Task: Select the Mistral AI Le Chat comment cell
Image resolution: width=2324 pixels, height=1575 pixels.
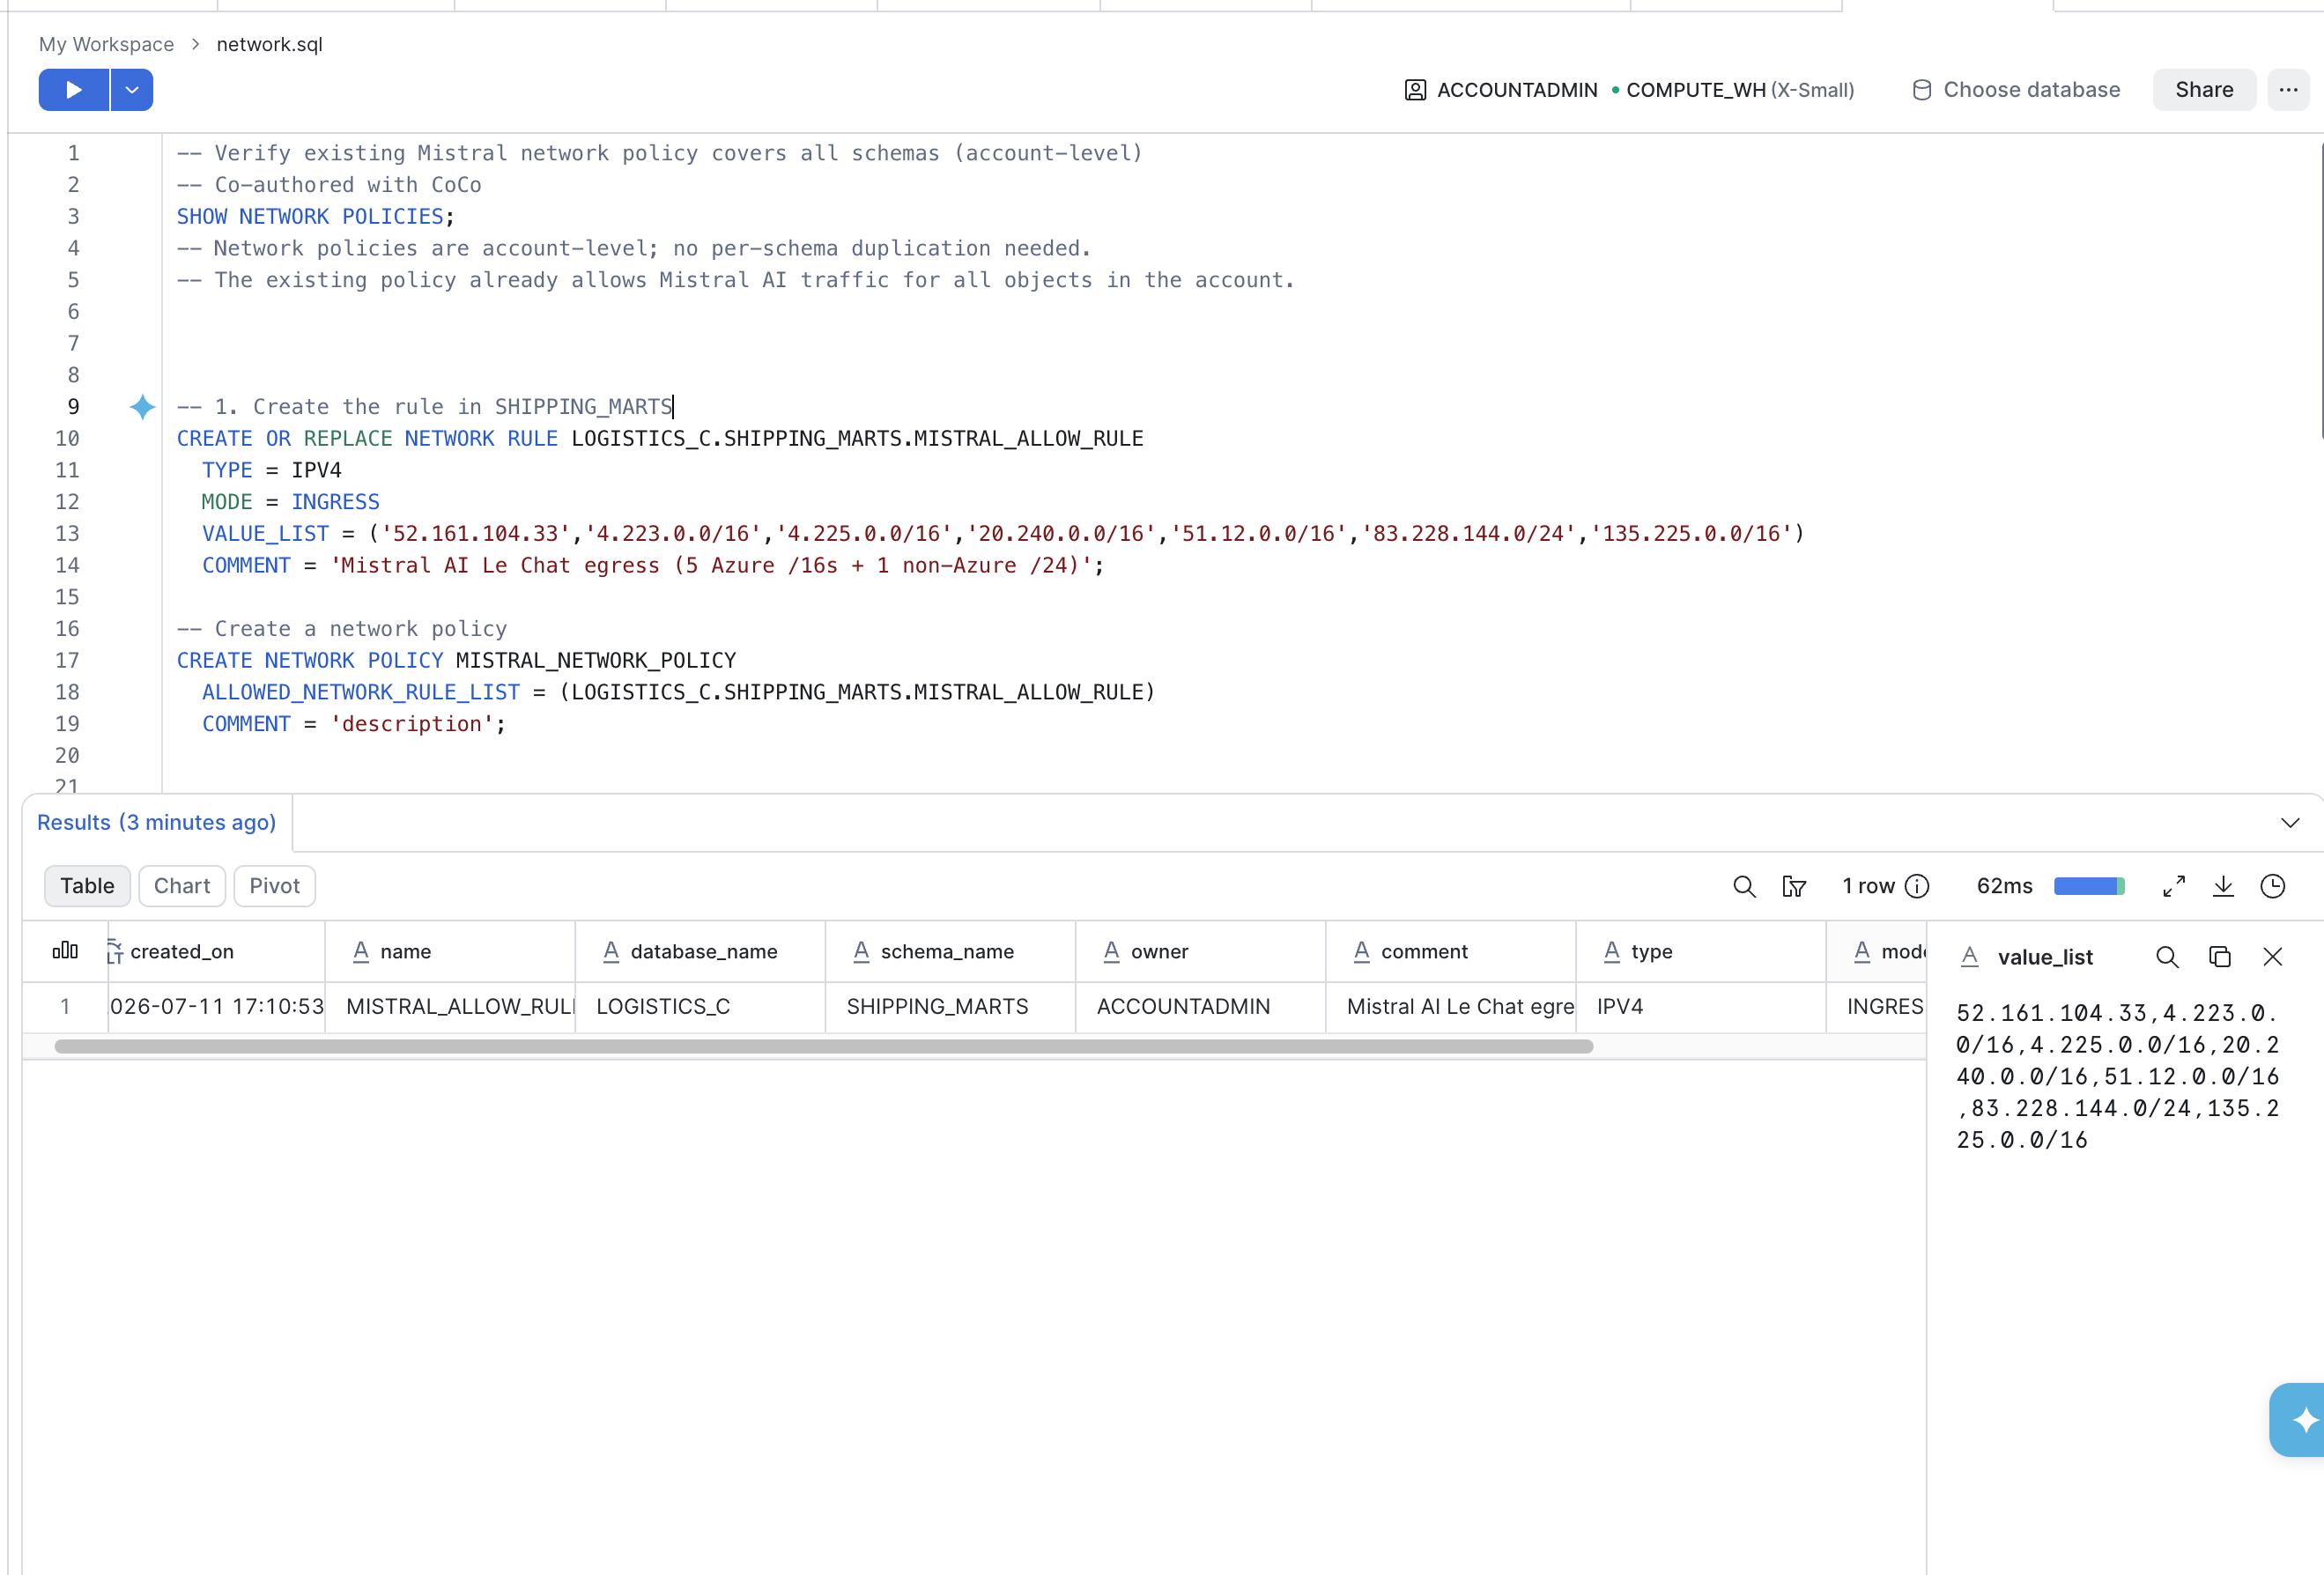Action: [x=1450, y=1007]
